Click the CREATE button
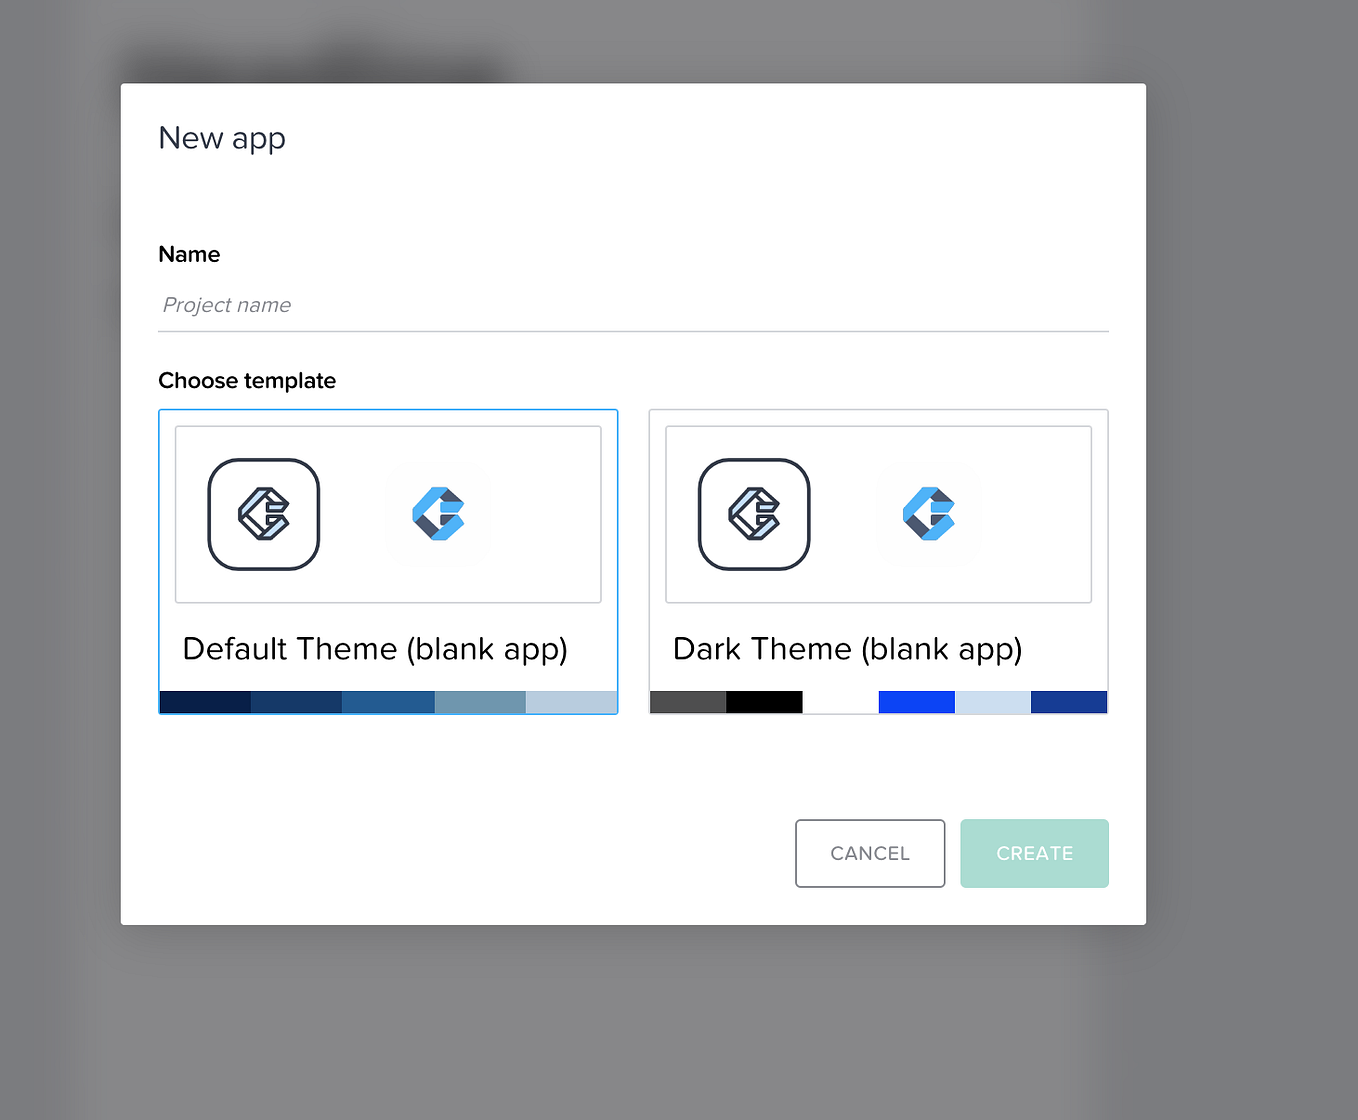 (1034, 853)
